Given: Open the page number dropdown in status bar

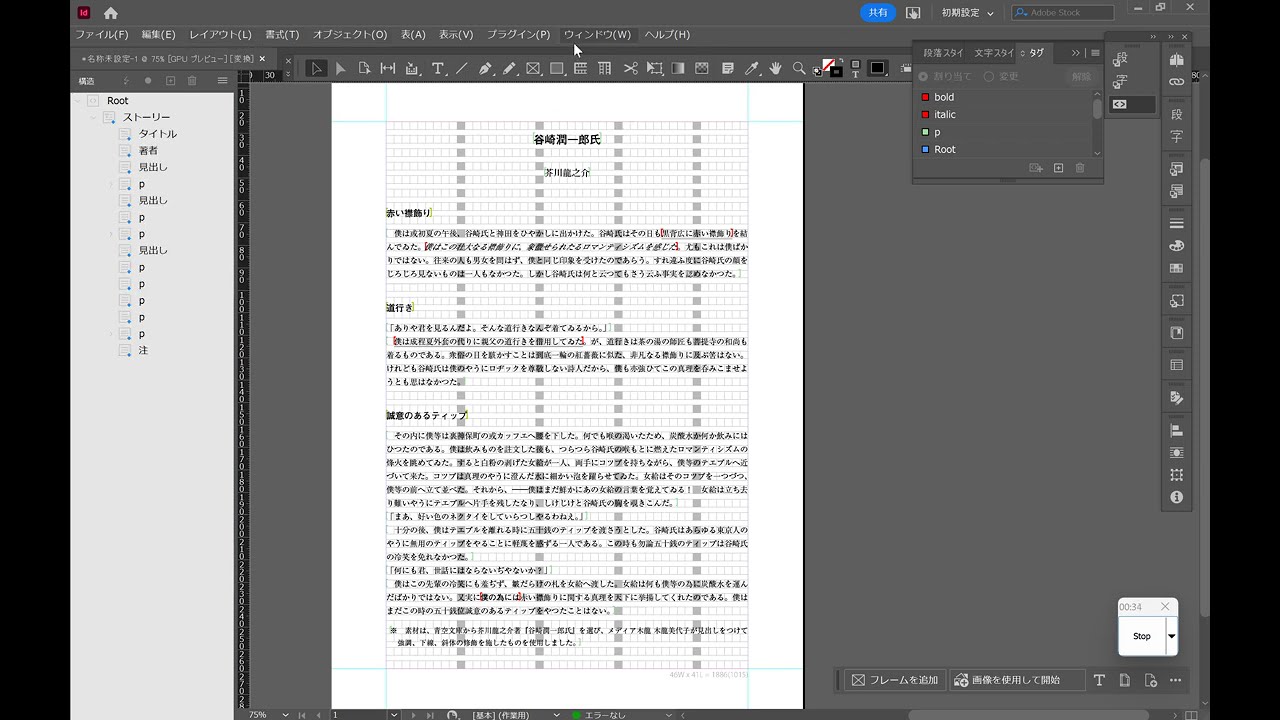Looking at the screenshot, I should 394,715.
